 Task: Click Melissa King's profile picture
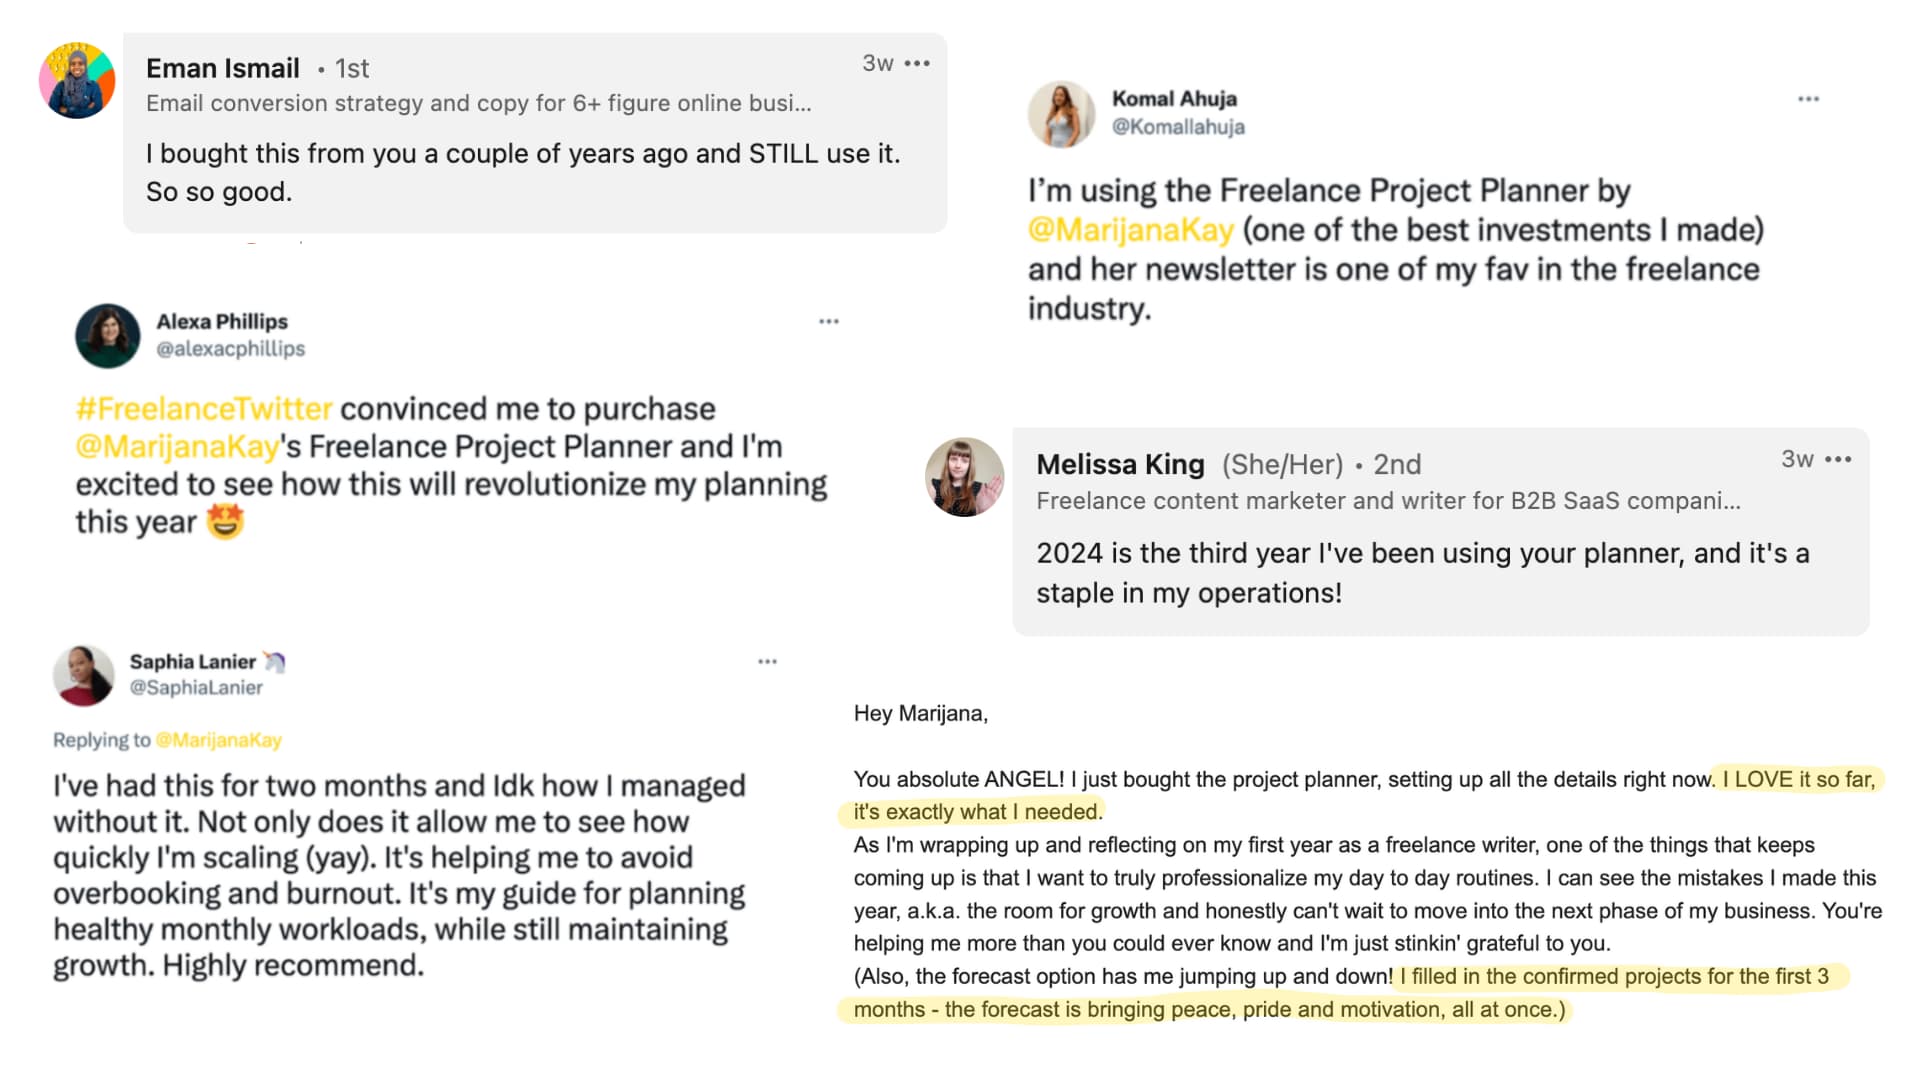point(964,477)
